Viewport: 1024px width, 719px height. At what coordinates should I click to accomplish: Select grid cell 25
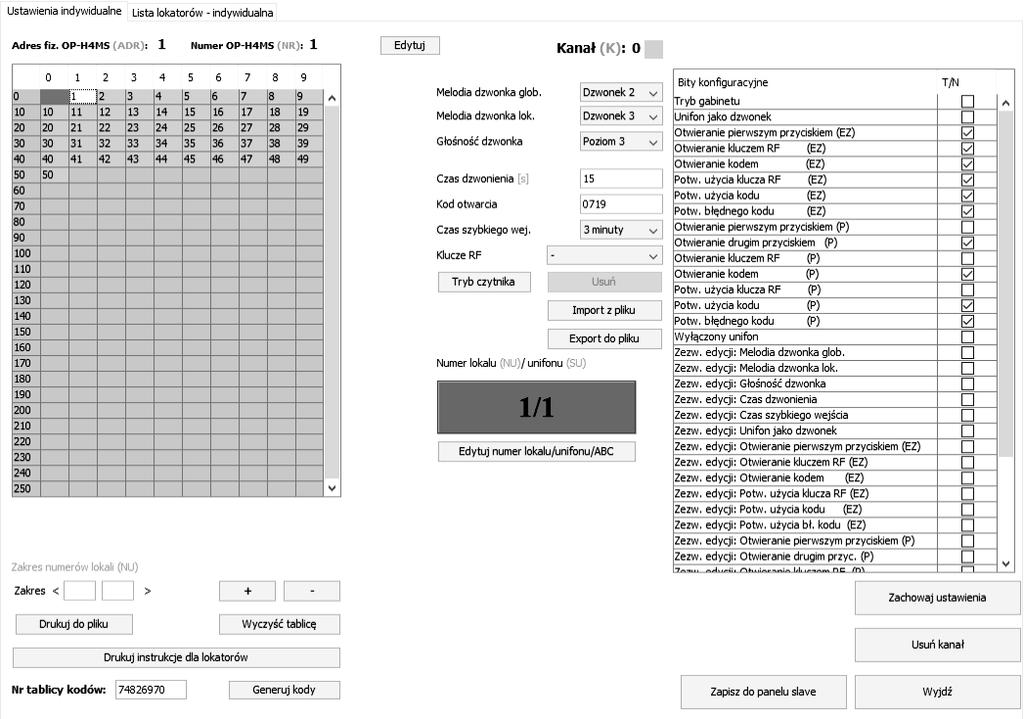196,128
